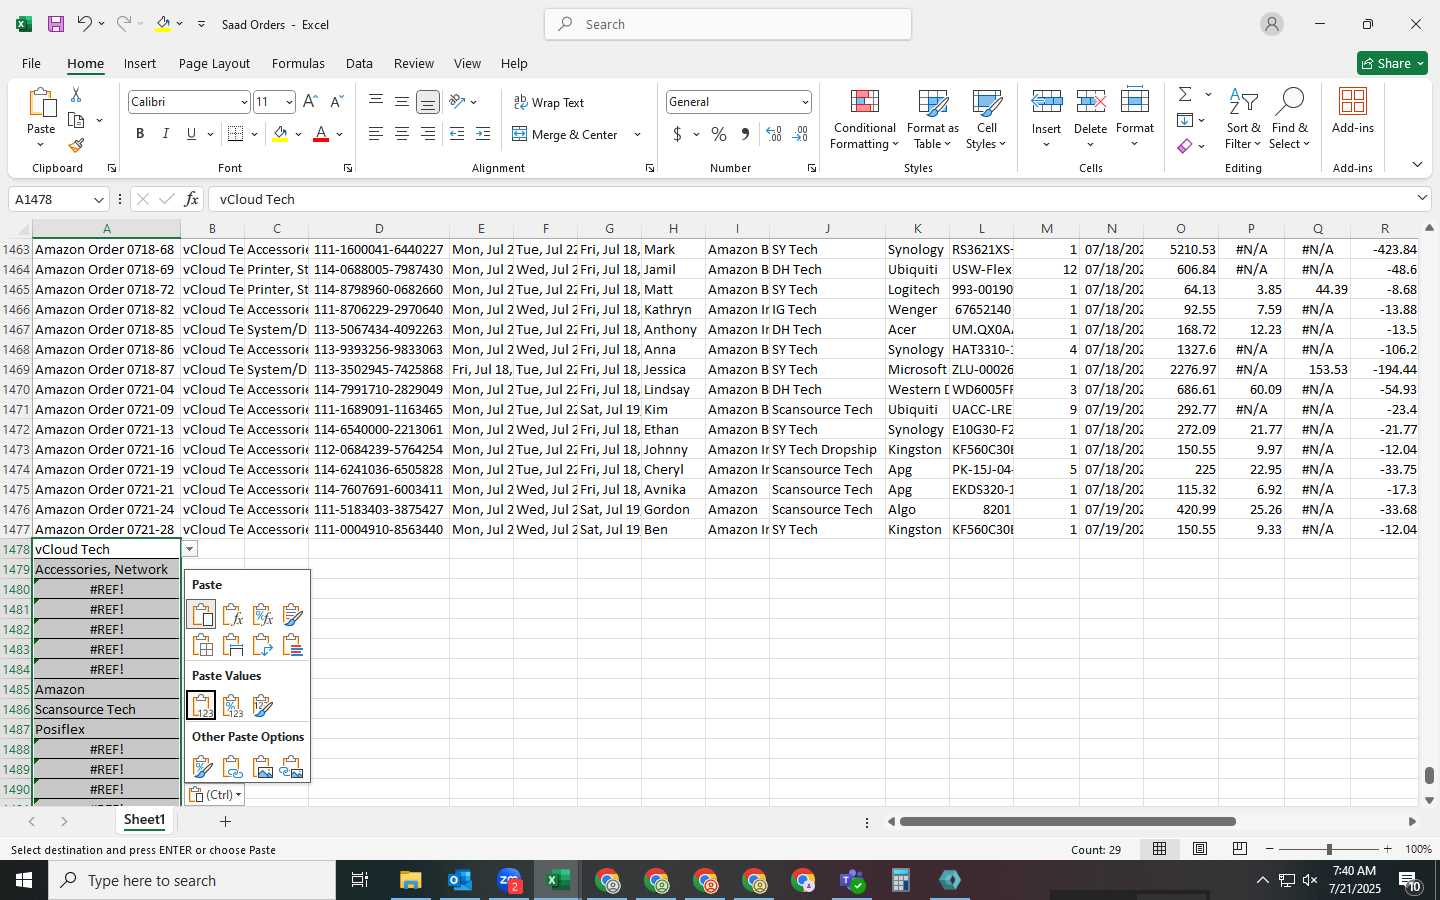
Task: Click the horizontal scrollbar thumb
Action: pos(1067,822)
